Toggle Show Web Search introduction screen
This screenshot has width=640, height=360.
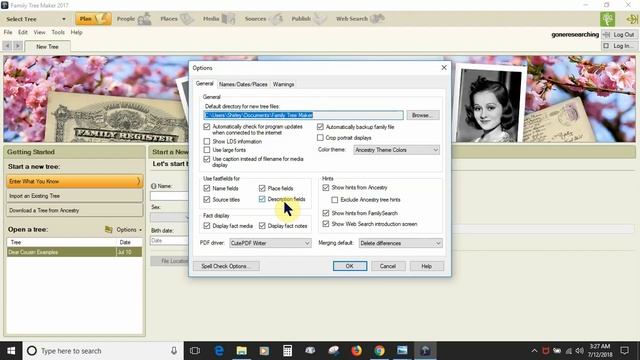tap(326, 224)
